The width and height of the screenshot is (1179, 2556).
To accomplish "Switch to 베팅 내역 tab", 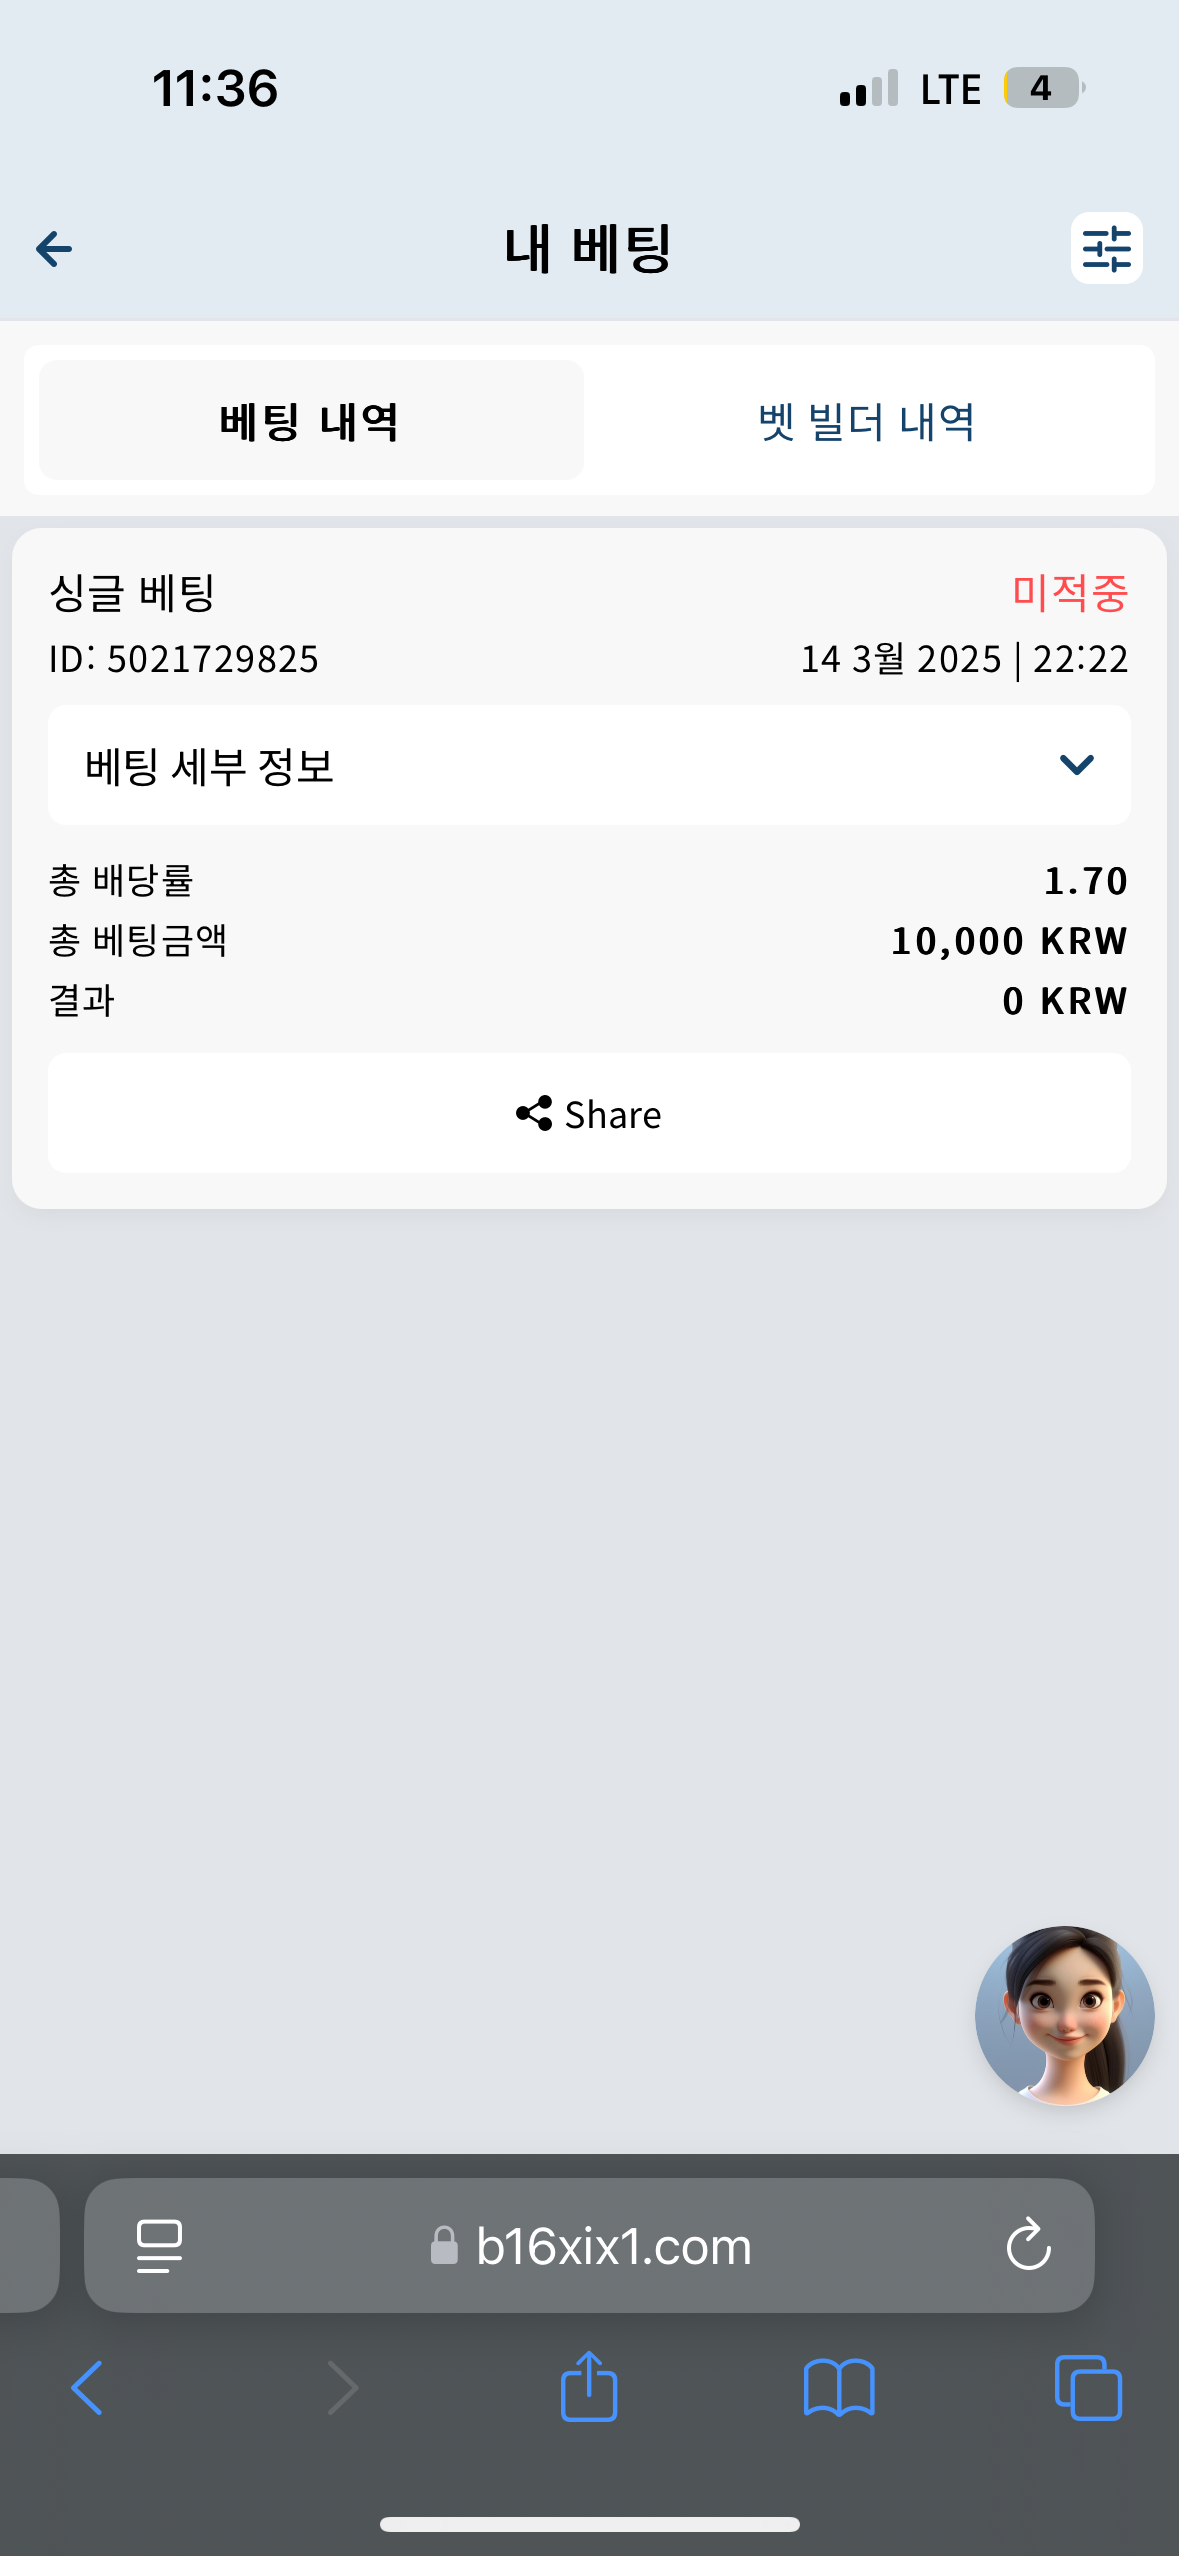I will point(311,421).
